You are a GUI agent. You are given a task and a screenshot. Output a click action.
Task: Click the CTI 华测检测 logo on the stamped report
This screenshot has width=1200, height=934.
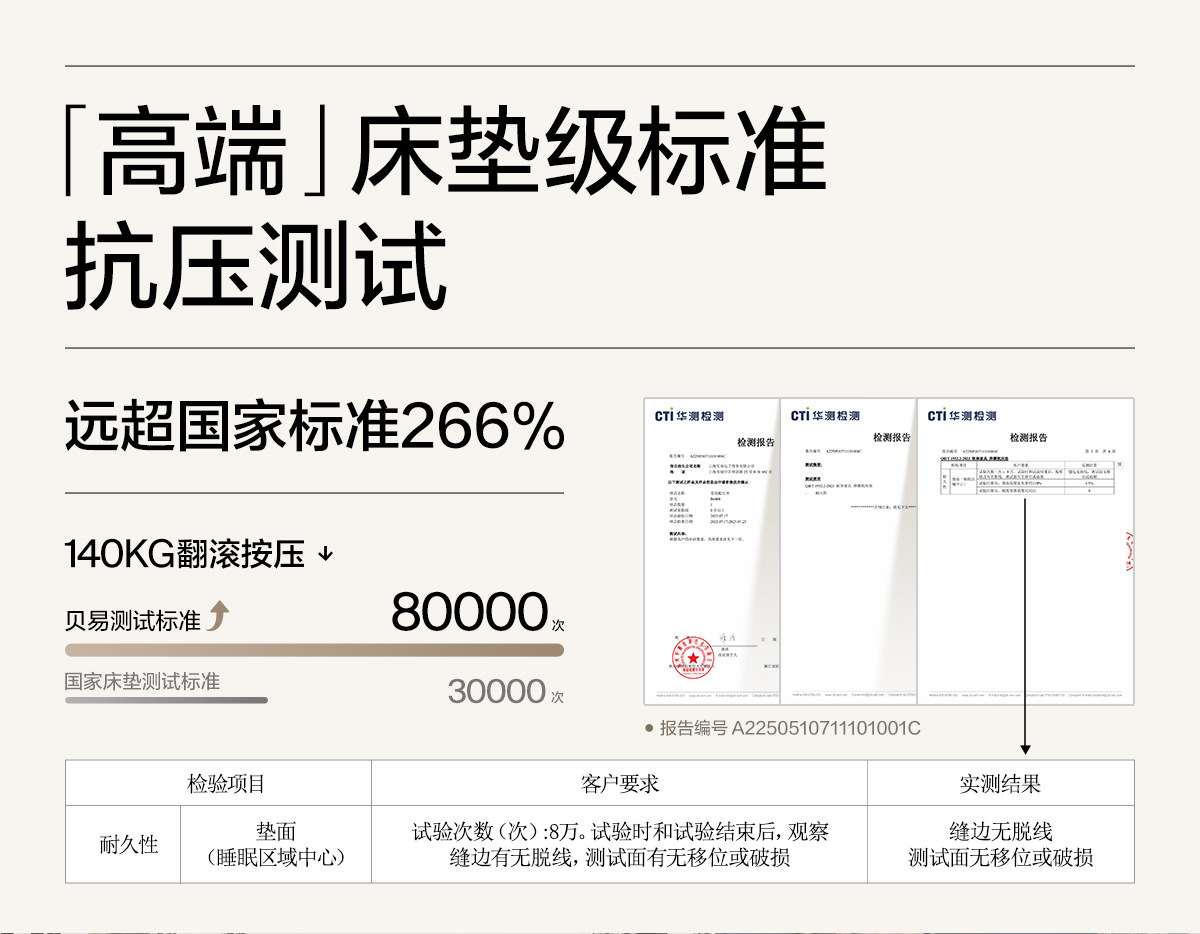click(689, 415)
